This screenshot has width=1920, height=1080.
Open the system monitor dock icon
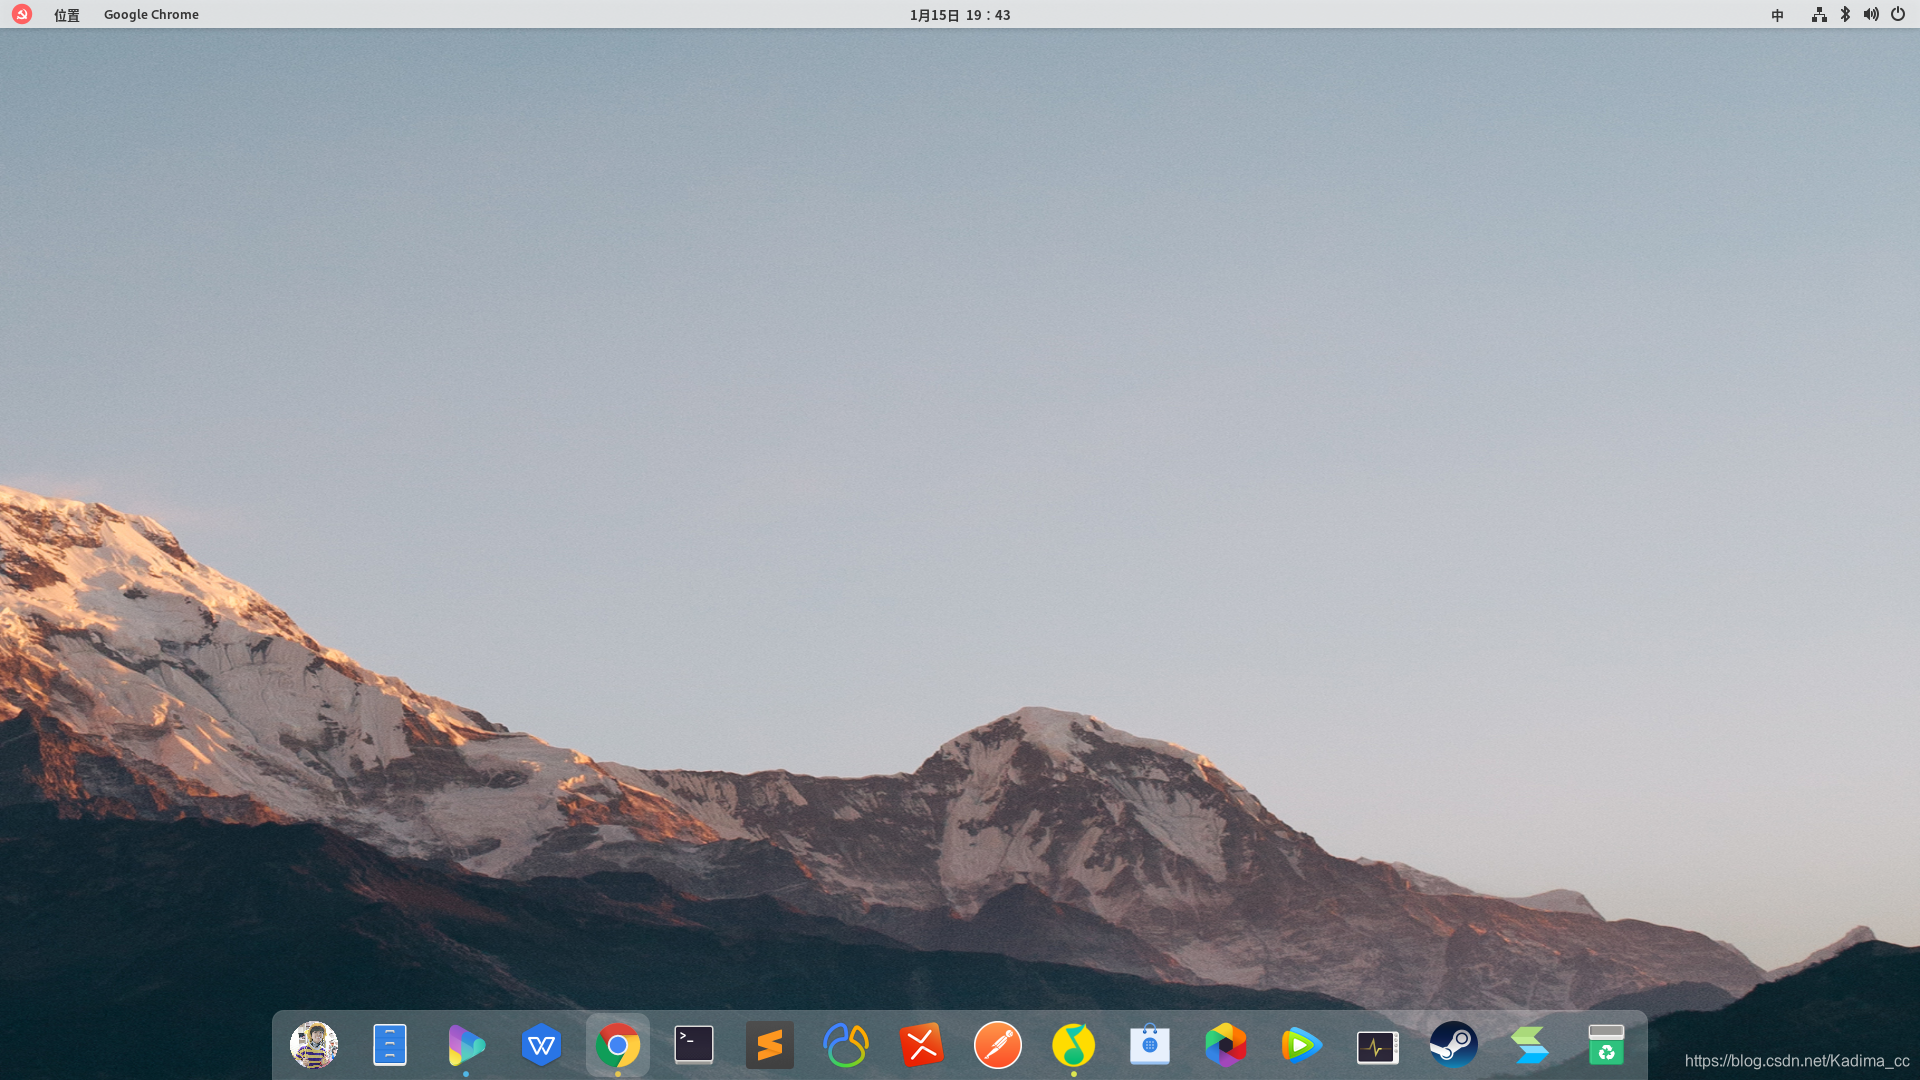(1377, 1046)
